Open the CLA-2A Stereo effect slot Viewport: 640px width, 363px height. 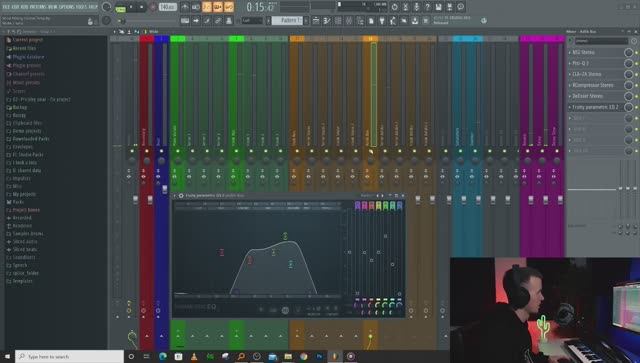[x=596, y=74]
